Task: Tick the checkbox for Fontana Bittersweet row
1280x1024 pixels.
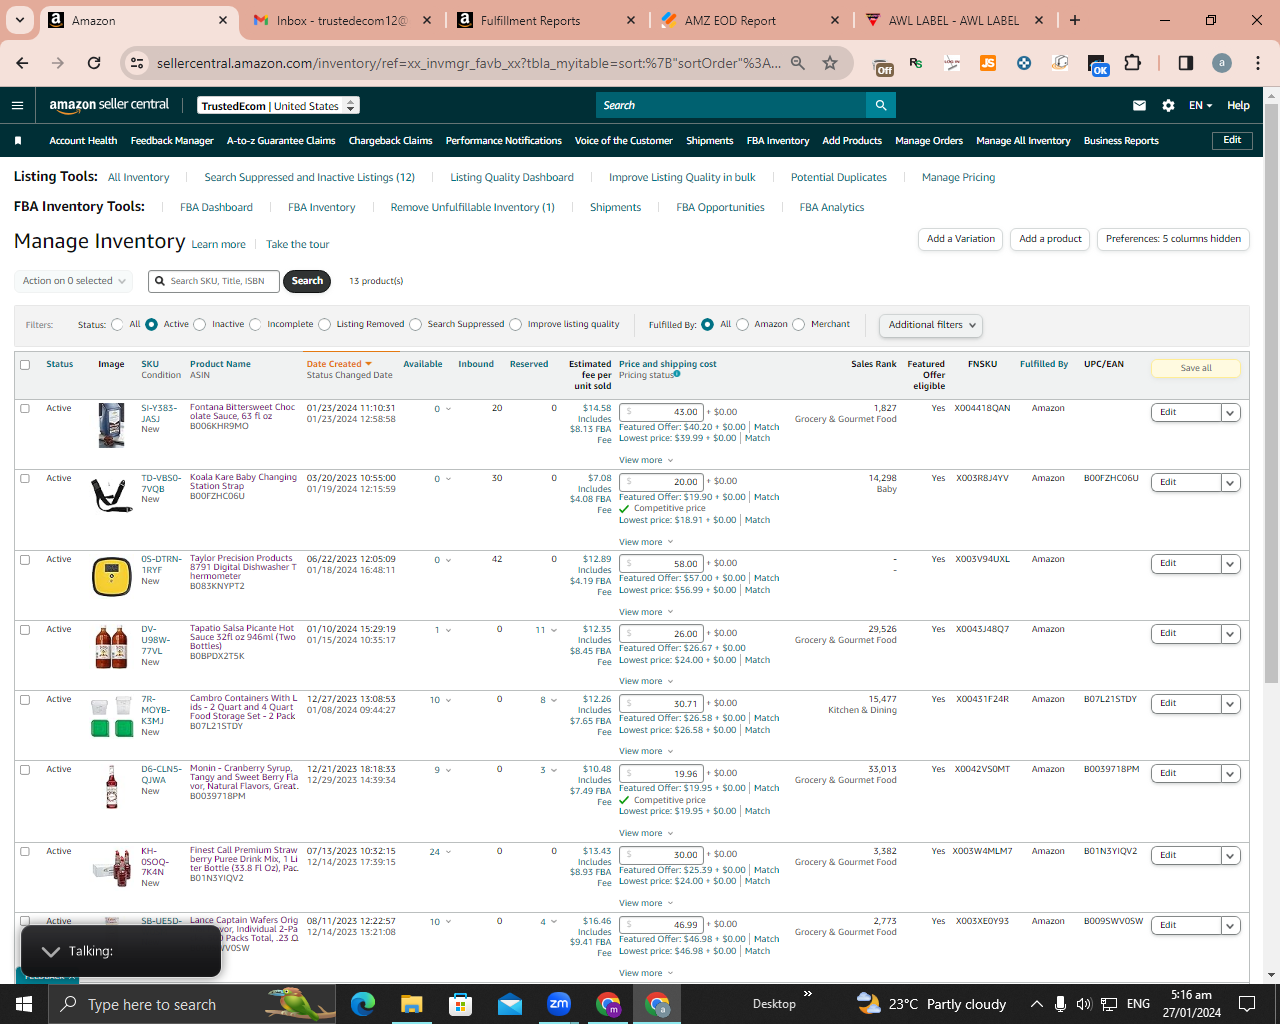Action: click(25, 408)
